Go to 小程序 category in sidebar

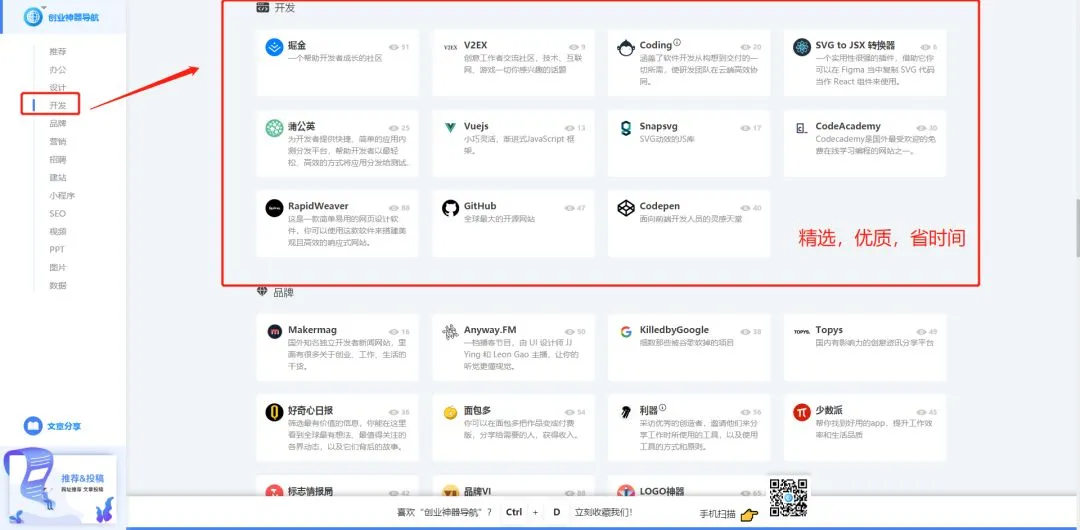(x=62, y=195)
